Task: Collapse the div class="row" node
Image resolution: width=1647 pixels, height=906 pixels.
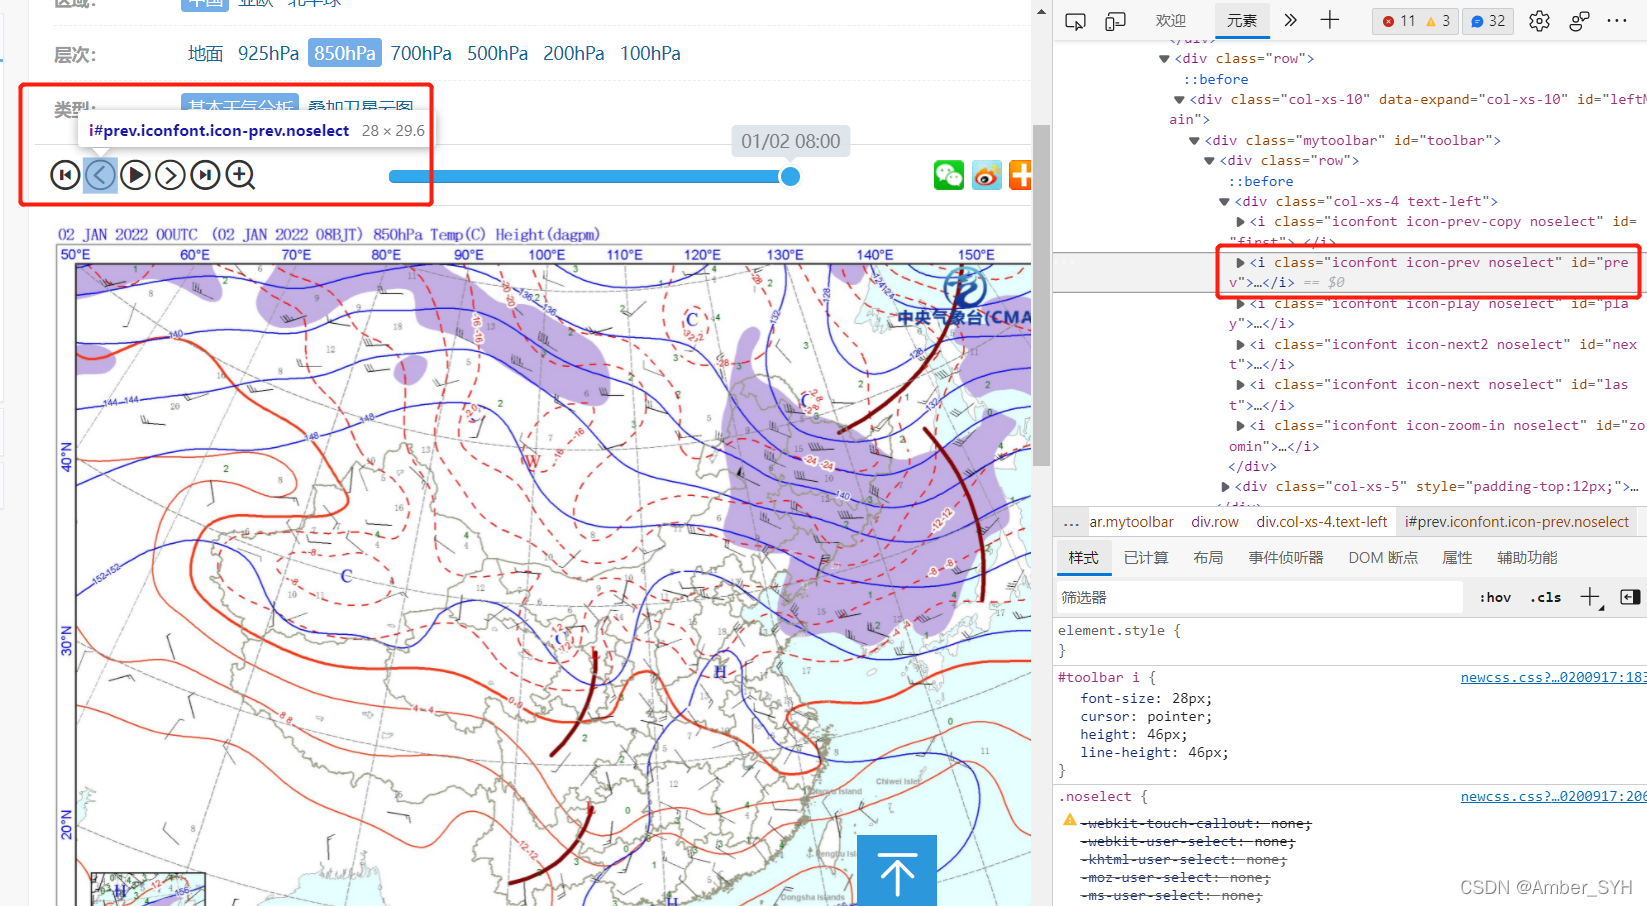Action: (x=1164, y=59)
